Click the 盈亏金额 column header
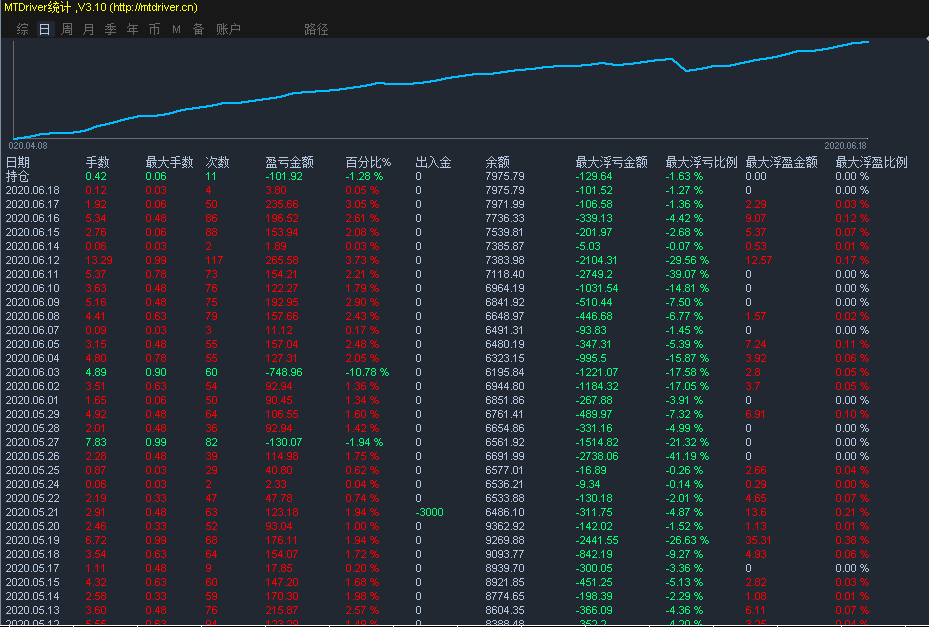Screen dimensions: 929x627 tap(289, 162)
